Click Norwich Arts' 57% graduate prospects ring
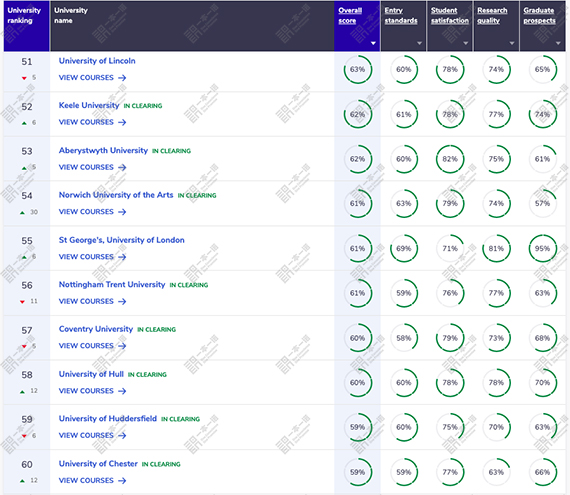The width and height of the screenshot is (570, 495). click(543, 204)
